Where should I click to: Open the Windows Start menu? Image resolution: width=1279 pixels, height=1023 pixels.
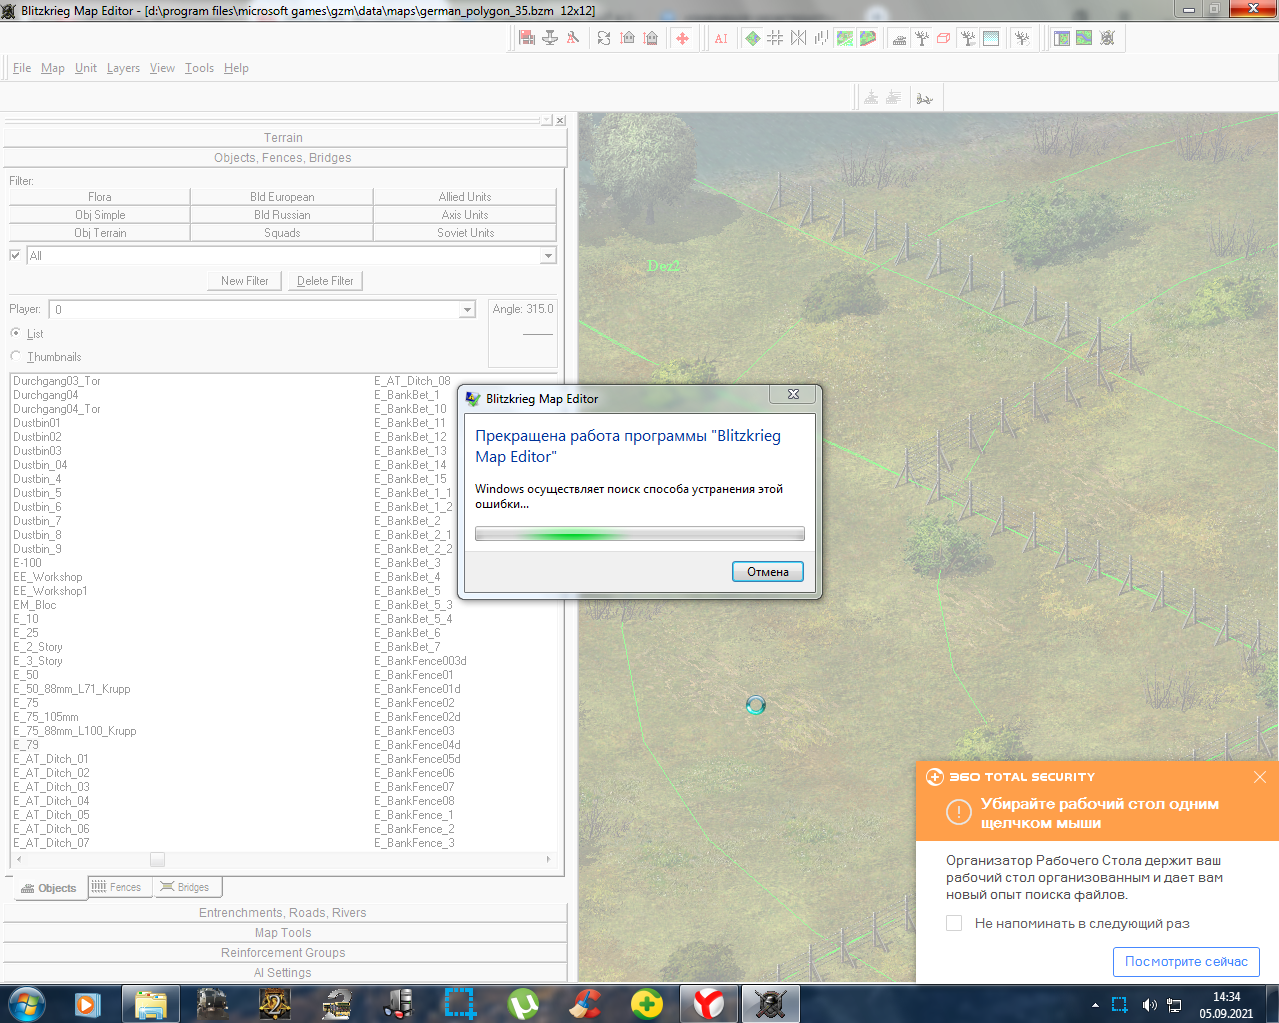(x=27, y=1004)
